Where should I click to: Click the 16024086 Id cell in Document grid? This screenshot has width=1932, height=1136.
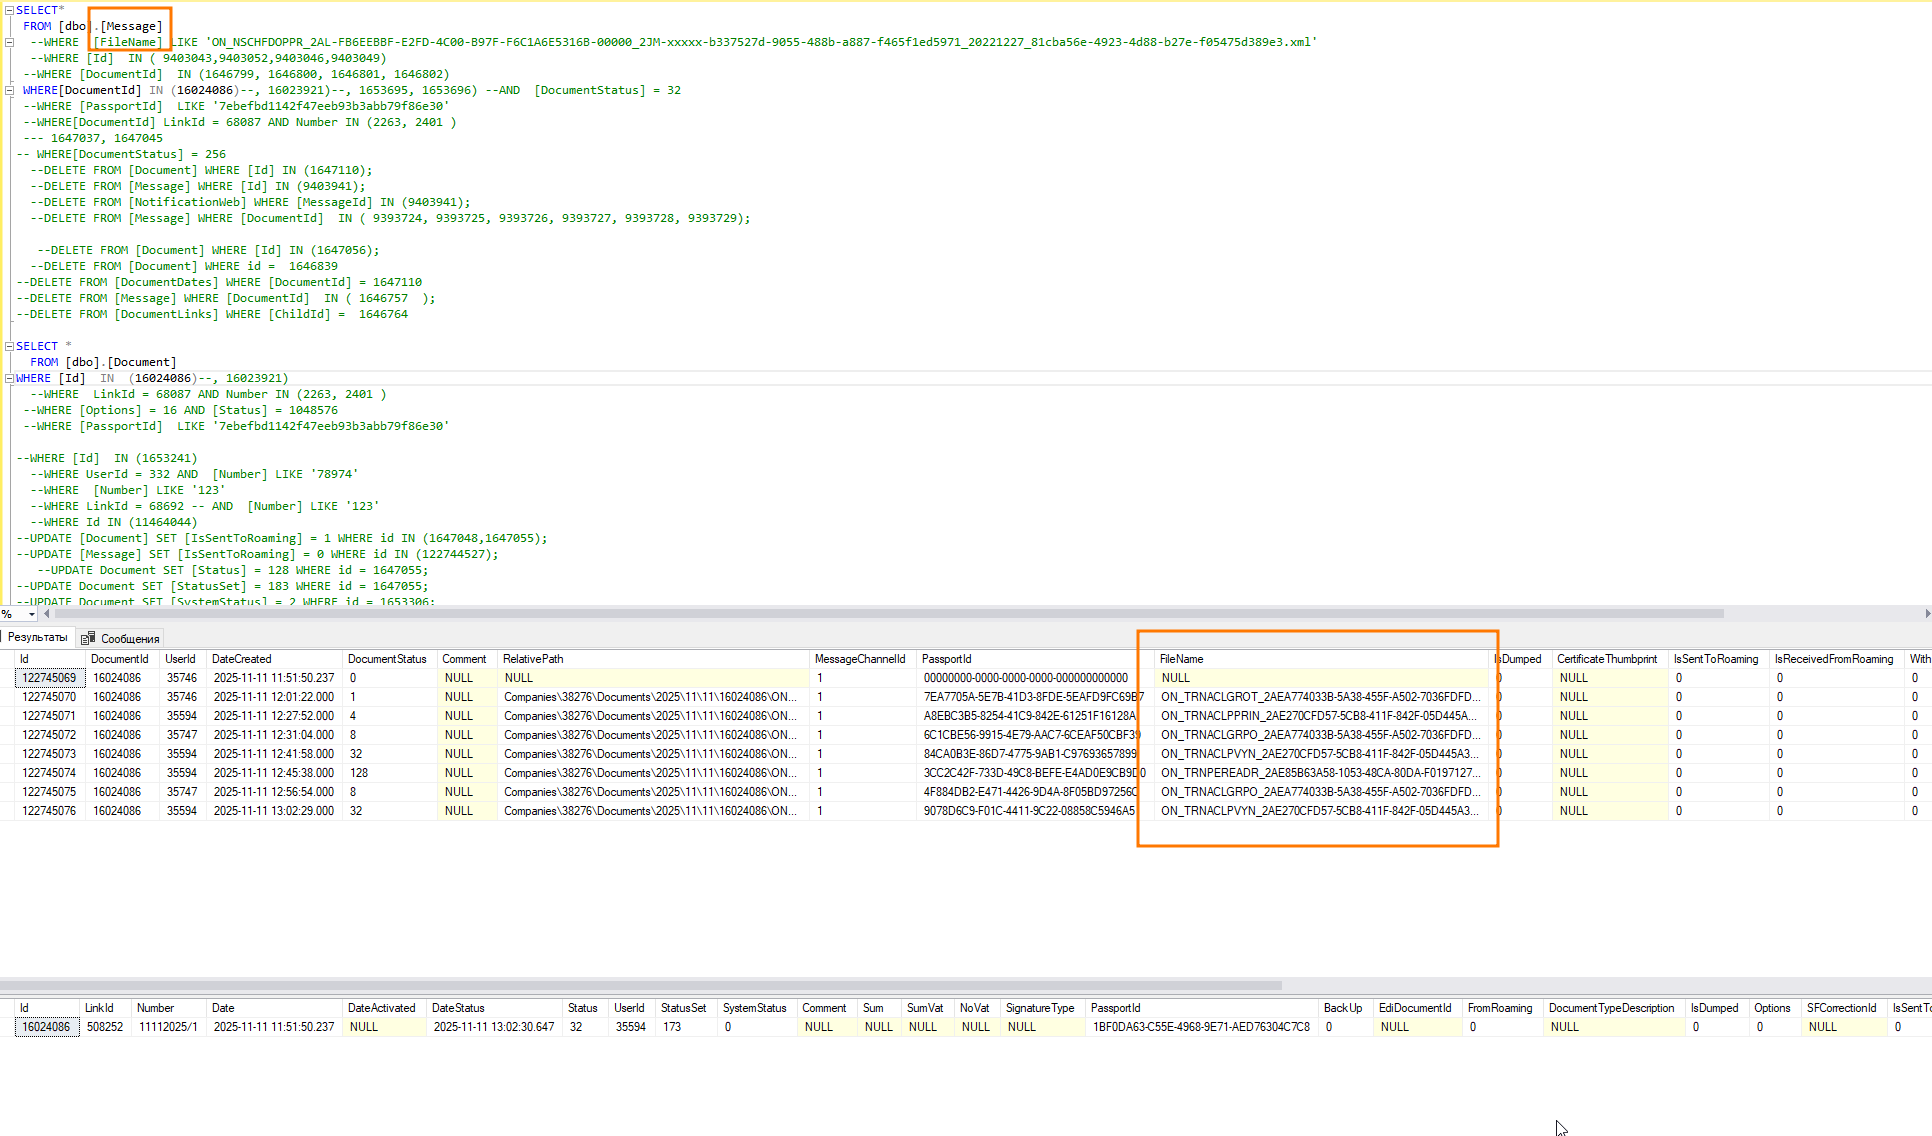[x=46, y=1027]
